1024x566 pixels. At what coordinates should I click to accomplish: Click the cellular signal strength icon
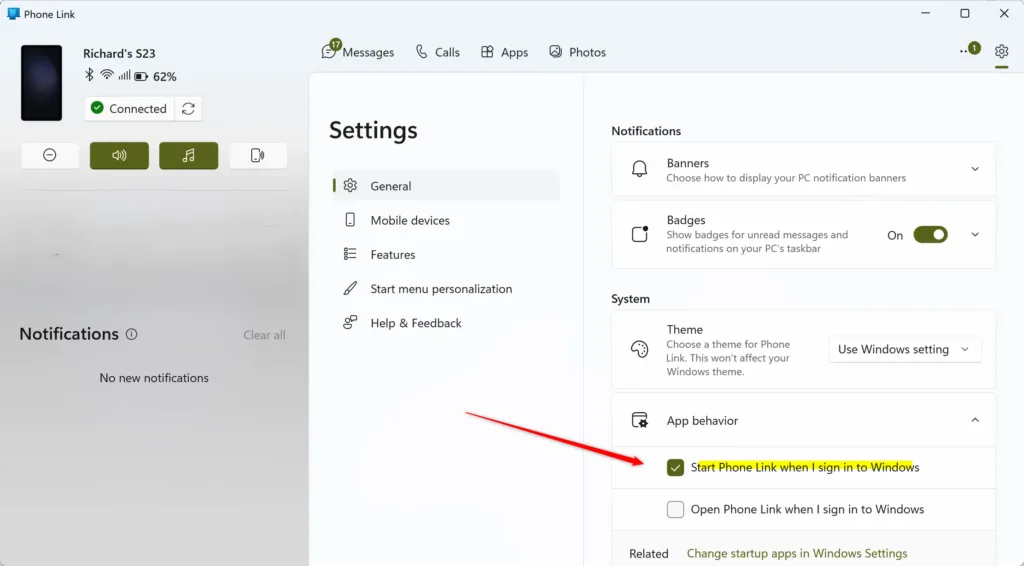(x=124, y=75)
